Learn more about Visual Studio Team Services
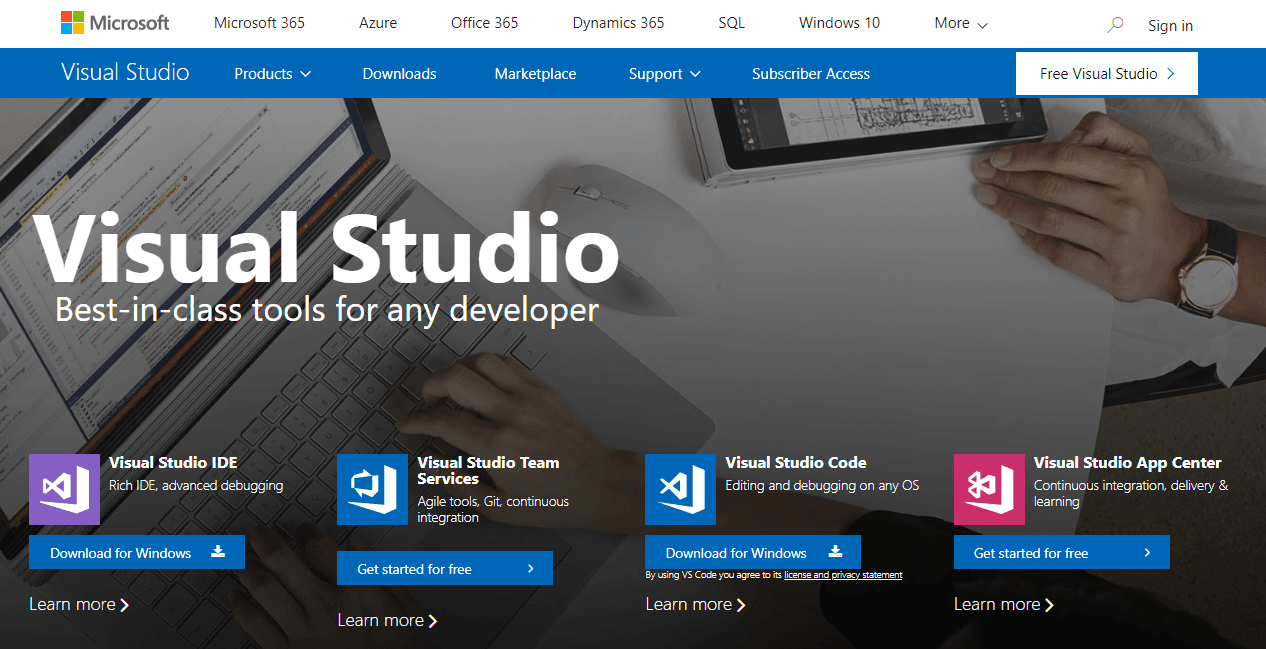The width and height of the screenshot is (1266, 649). coord(387,620)
